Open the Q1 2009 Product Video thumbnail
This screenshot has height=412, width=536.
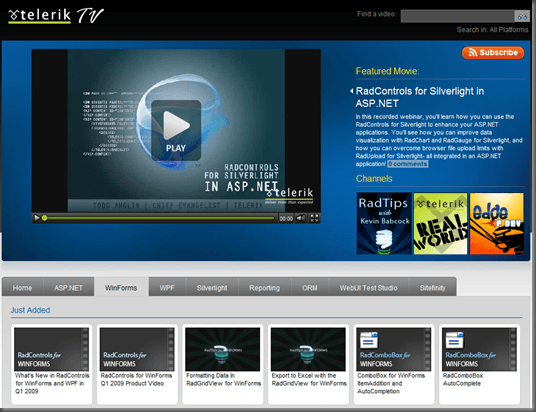(x=137, y=349)
